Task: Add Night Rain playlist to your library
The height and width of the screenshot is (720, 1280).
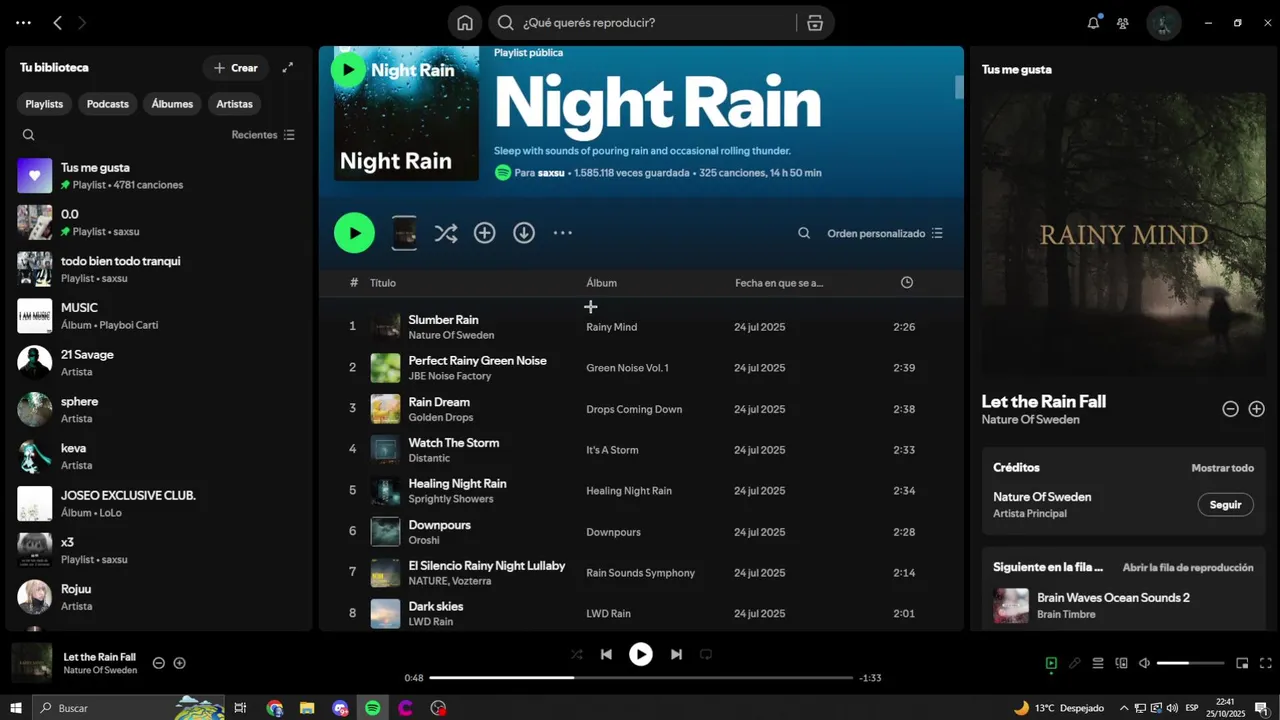Action: point(485,233)
